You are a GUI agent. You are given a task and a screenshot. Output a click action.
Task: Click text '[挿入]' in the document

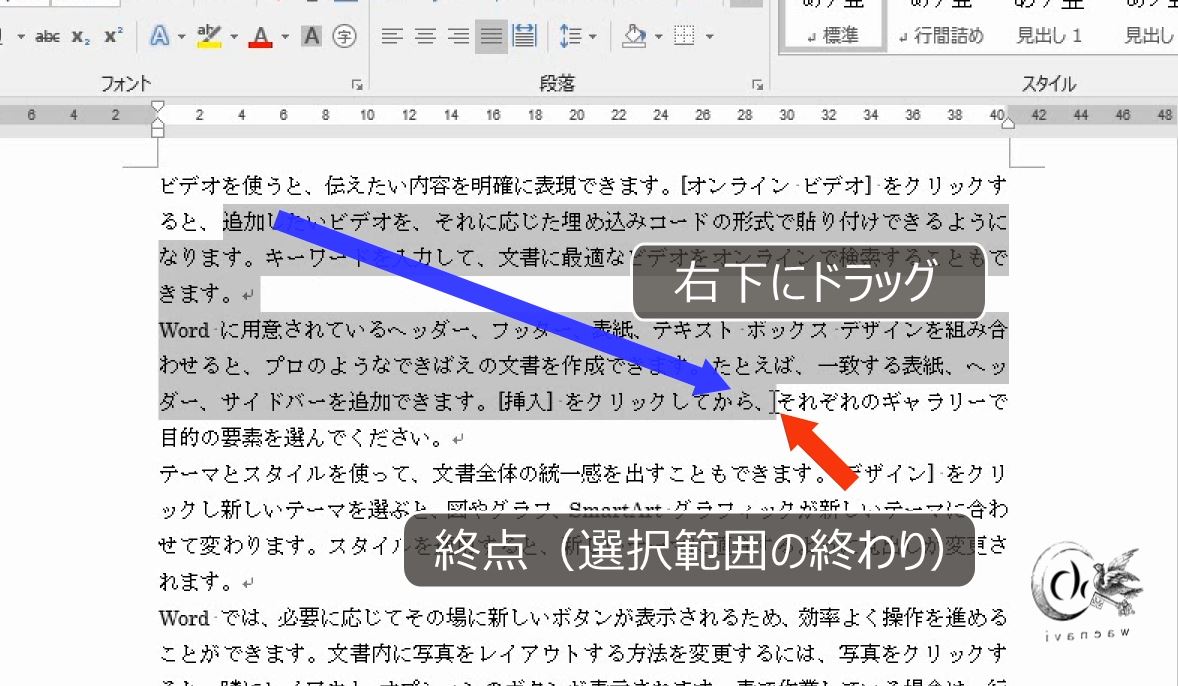point(525,402)
